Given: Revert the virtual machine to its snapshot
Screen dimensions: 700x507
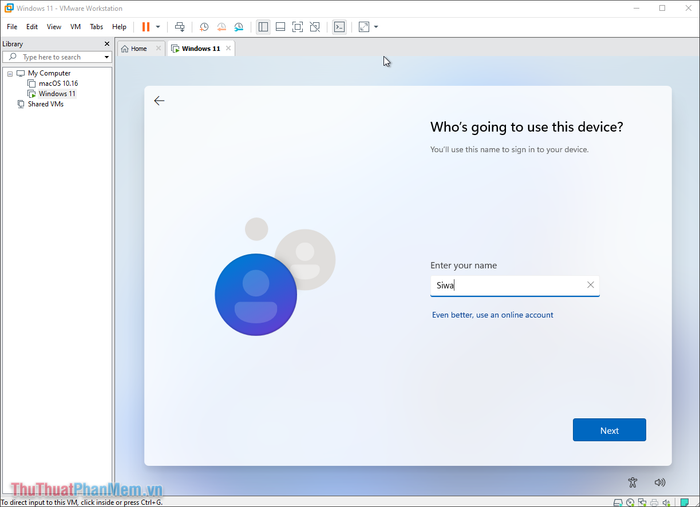Looking at the screenshot, I should pyautogui.click(x=221, y=27).
